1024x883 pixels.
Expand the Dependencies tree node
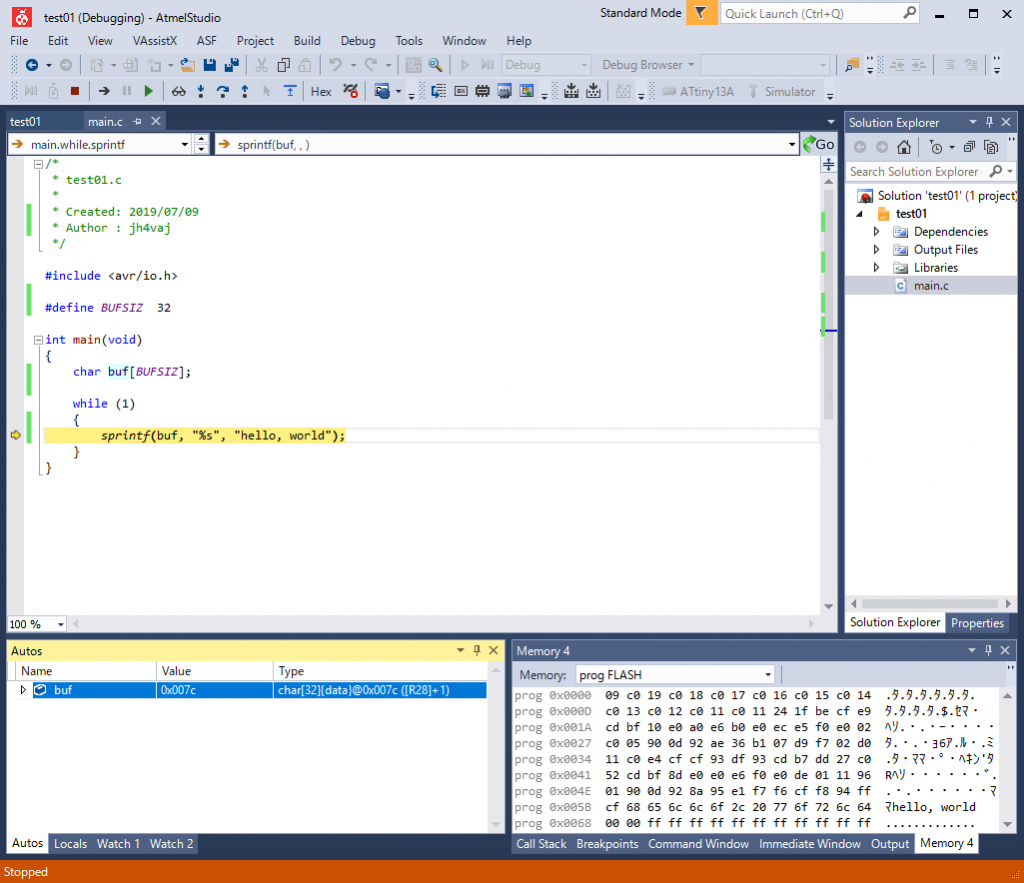point(877,231)
